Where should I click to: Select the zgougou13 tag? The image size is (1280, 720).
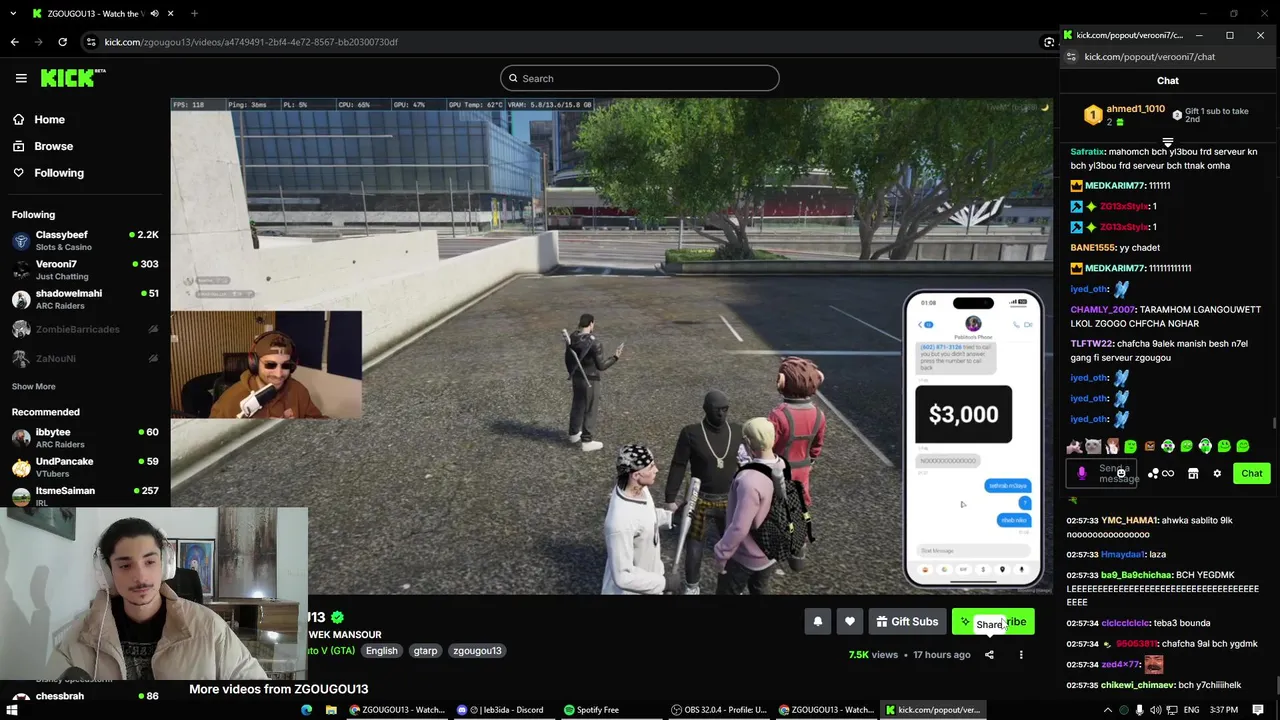(x=477, y=651)
